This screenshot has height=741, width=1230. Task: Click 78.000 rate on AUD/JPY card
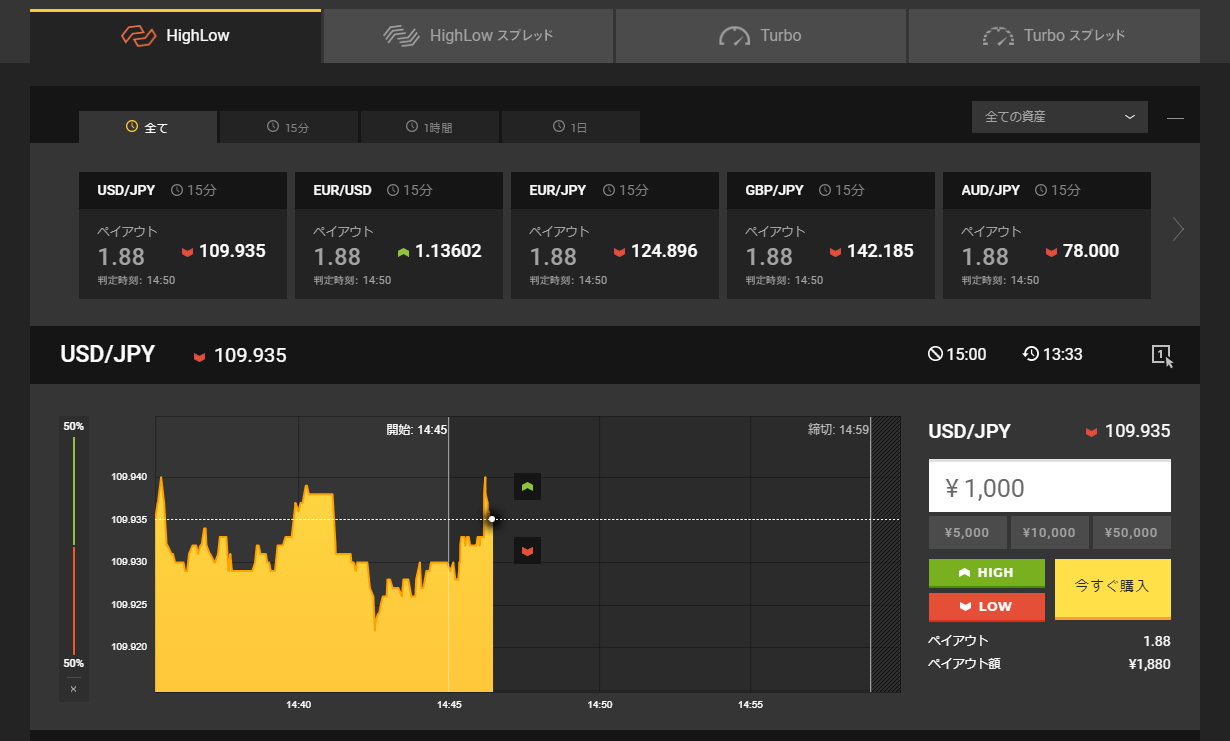click(x=1091, y=251)
